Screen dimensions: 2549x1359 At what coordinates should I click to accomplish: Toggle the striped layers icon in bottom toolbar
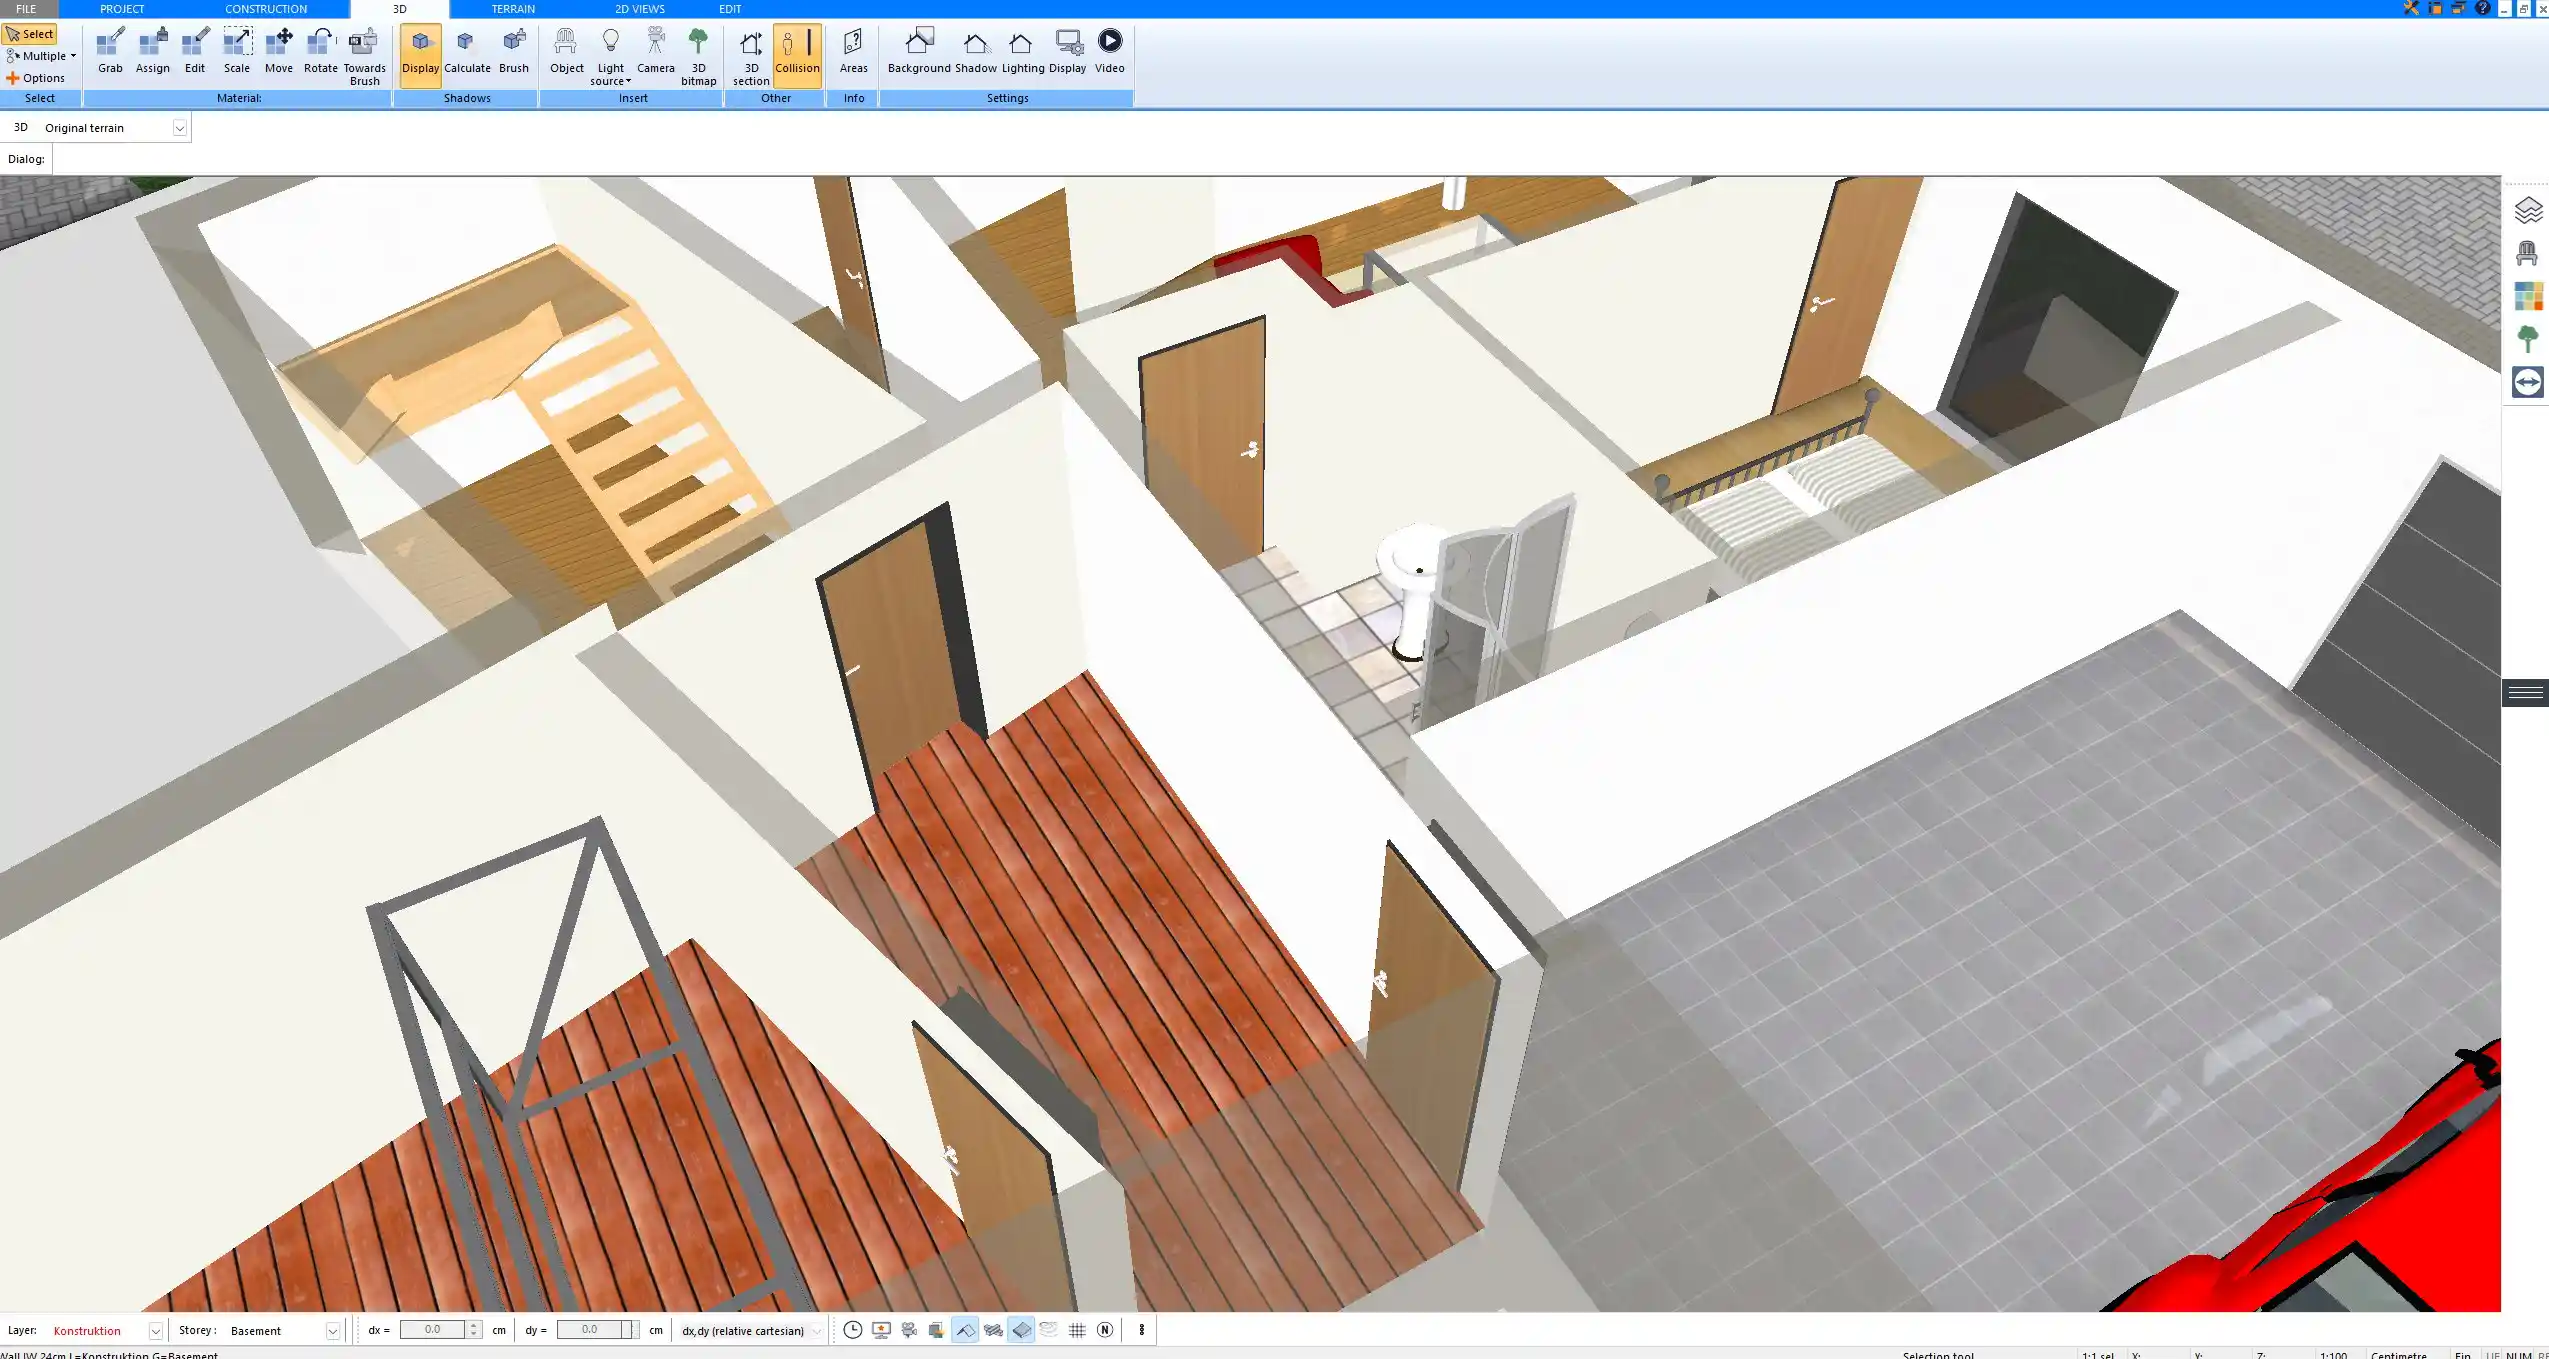click(x=993, y=1330)
